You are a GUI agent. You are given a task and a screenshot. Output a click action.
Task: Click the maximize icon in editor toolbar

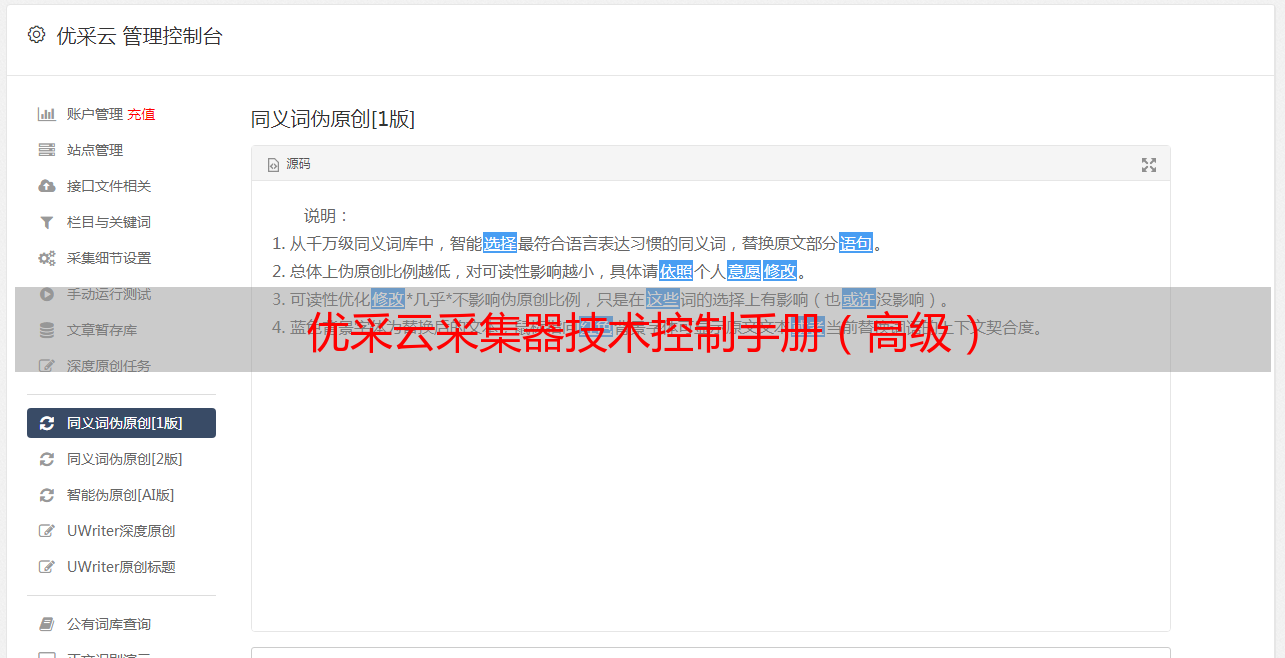tap(1149, 165)
